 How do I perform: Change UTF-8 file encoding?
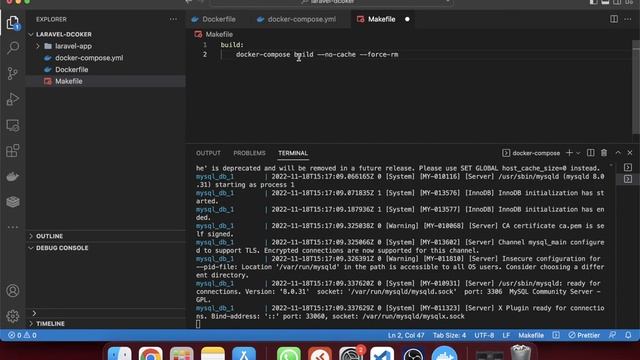click(484, 335)
